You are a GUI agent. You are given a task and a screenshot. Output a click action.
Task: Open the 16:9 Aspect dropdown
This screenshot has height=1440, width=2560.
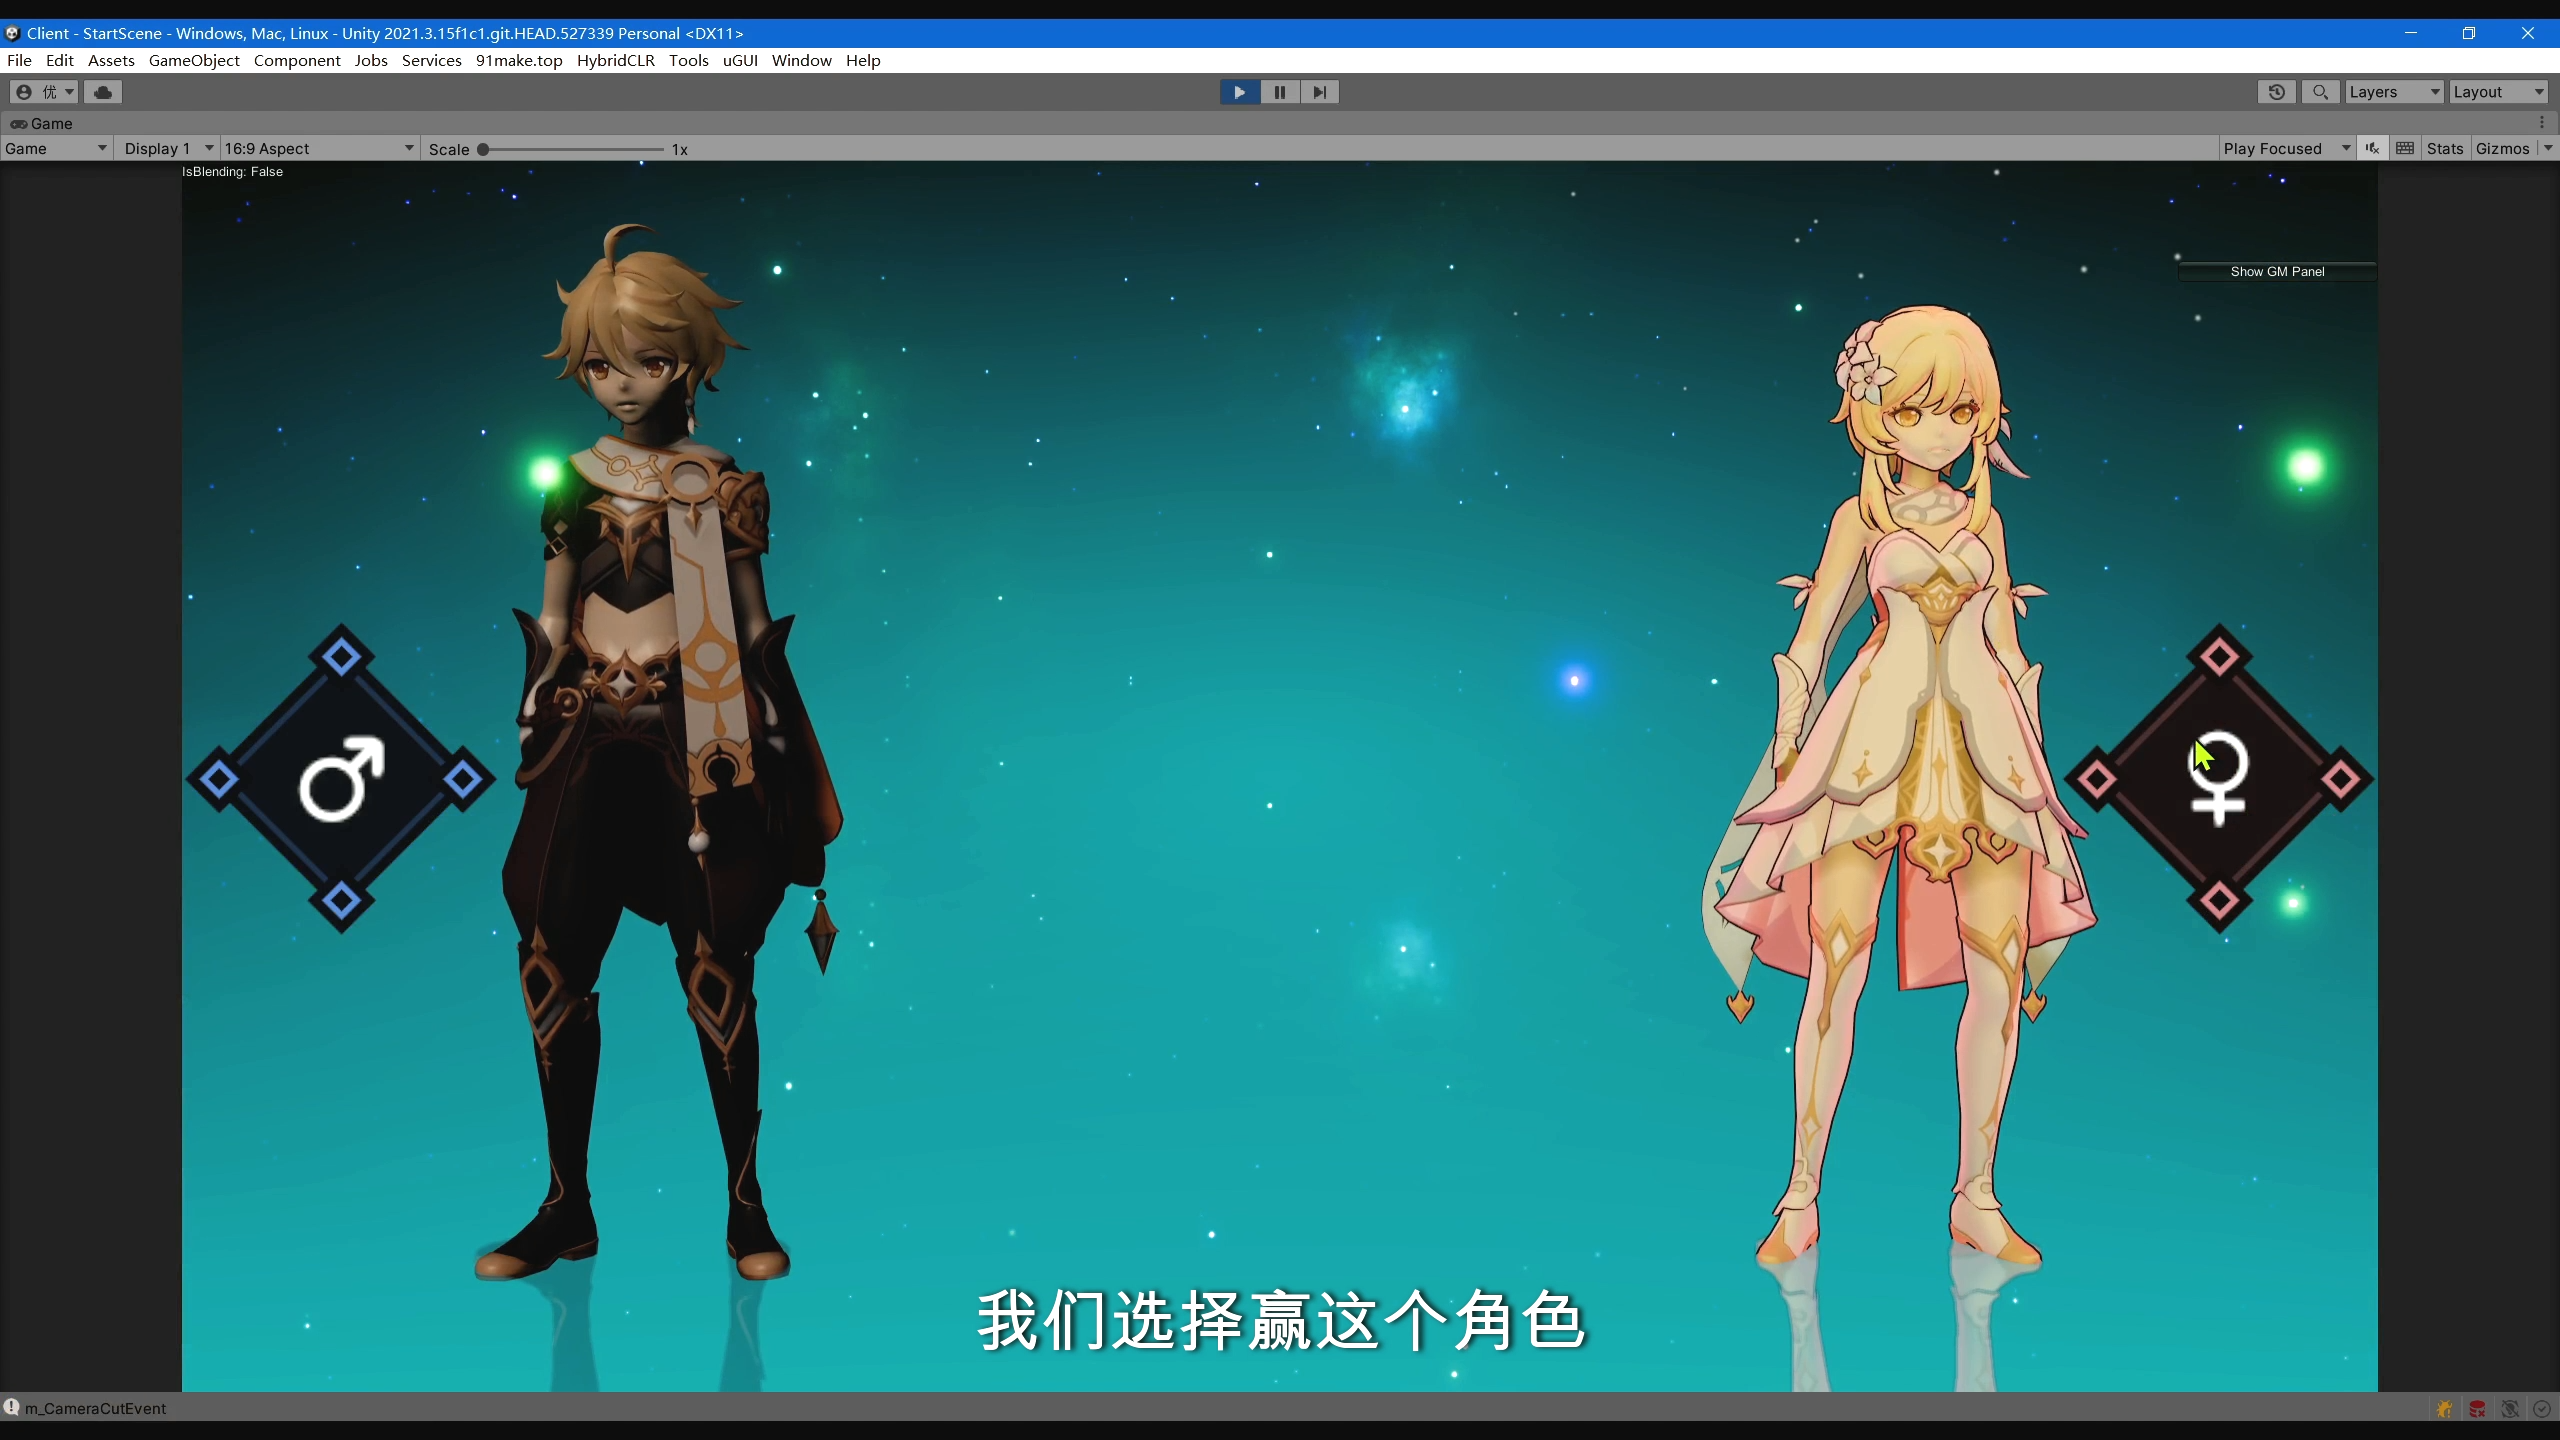tap(318, 148)
